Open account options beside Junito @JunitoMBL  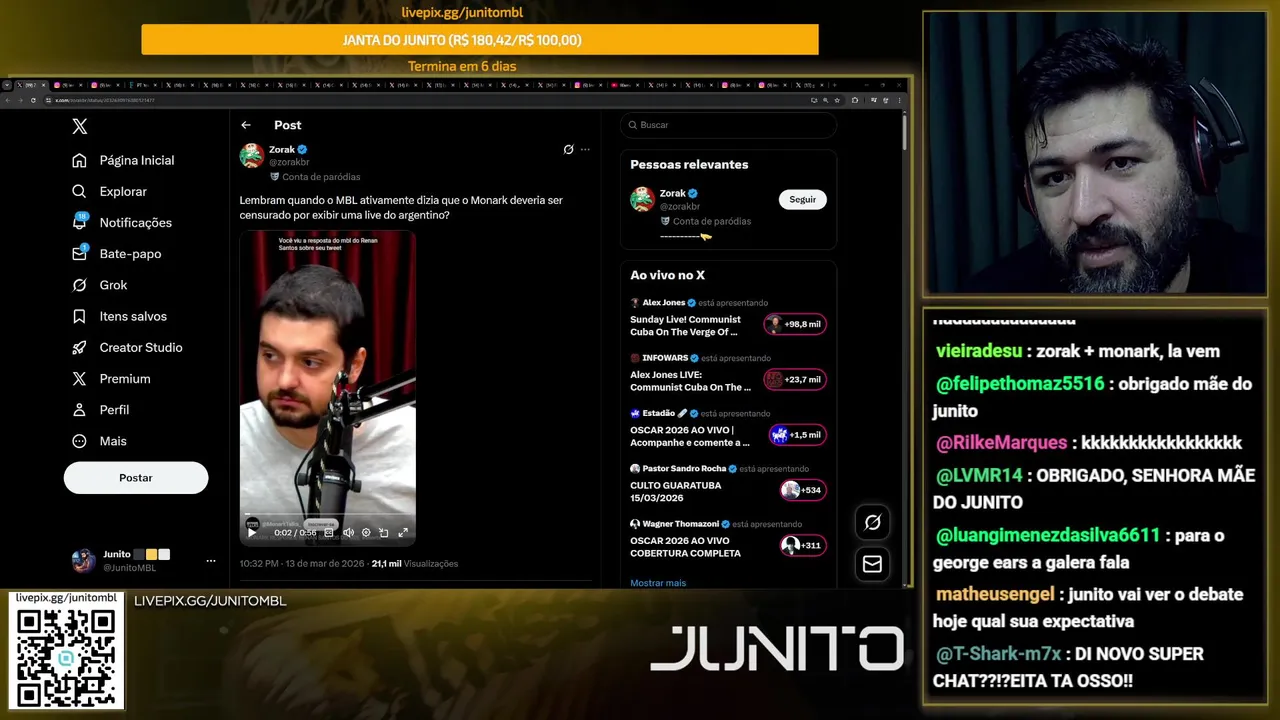click(x=211, y=561)
